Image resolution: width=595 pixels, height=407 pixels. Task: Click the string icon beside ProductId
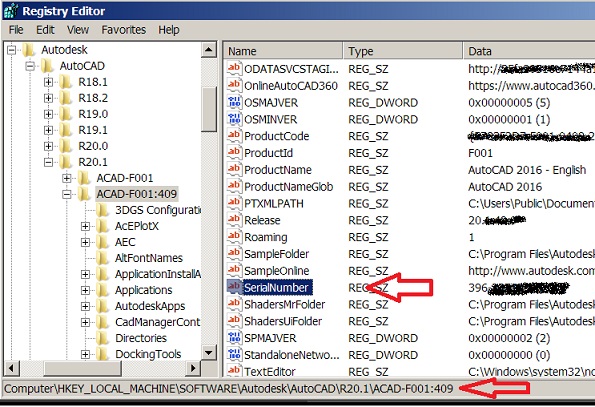pyautogui.click(x=234, y=152)
